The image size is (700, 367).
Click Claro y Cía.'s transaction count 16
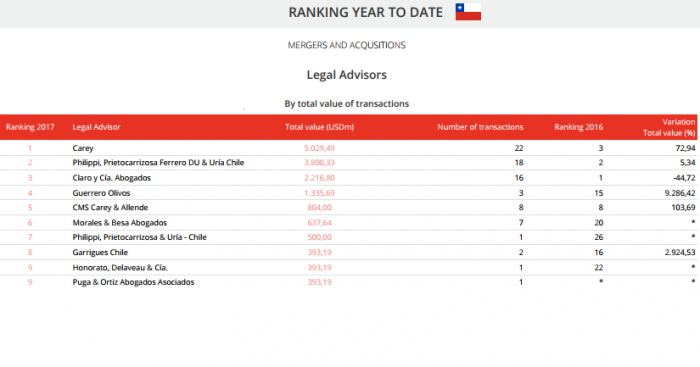click(519, 178)
